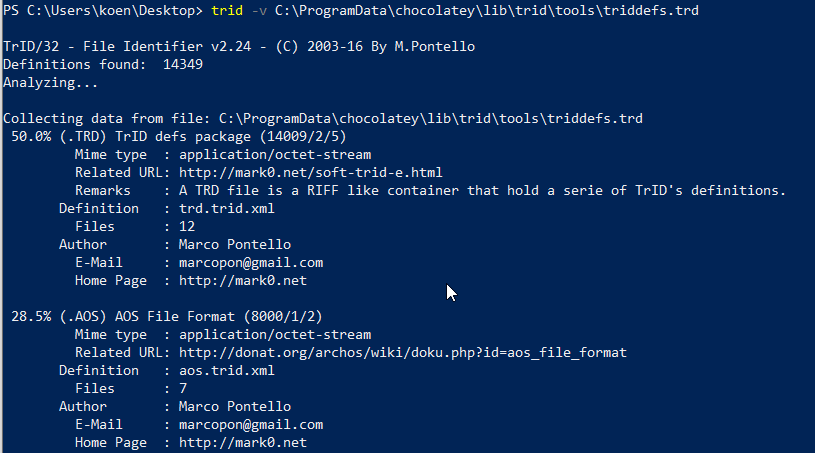
Task: Click the trd.trid.xml definition filename
Action: click(x=226, y=208)
